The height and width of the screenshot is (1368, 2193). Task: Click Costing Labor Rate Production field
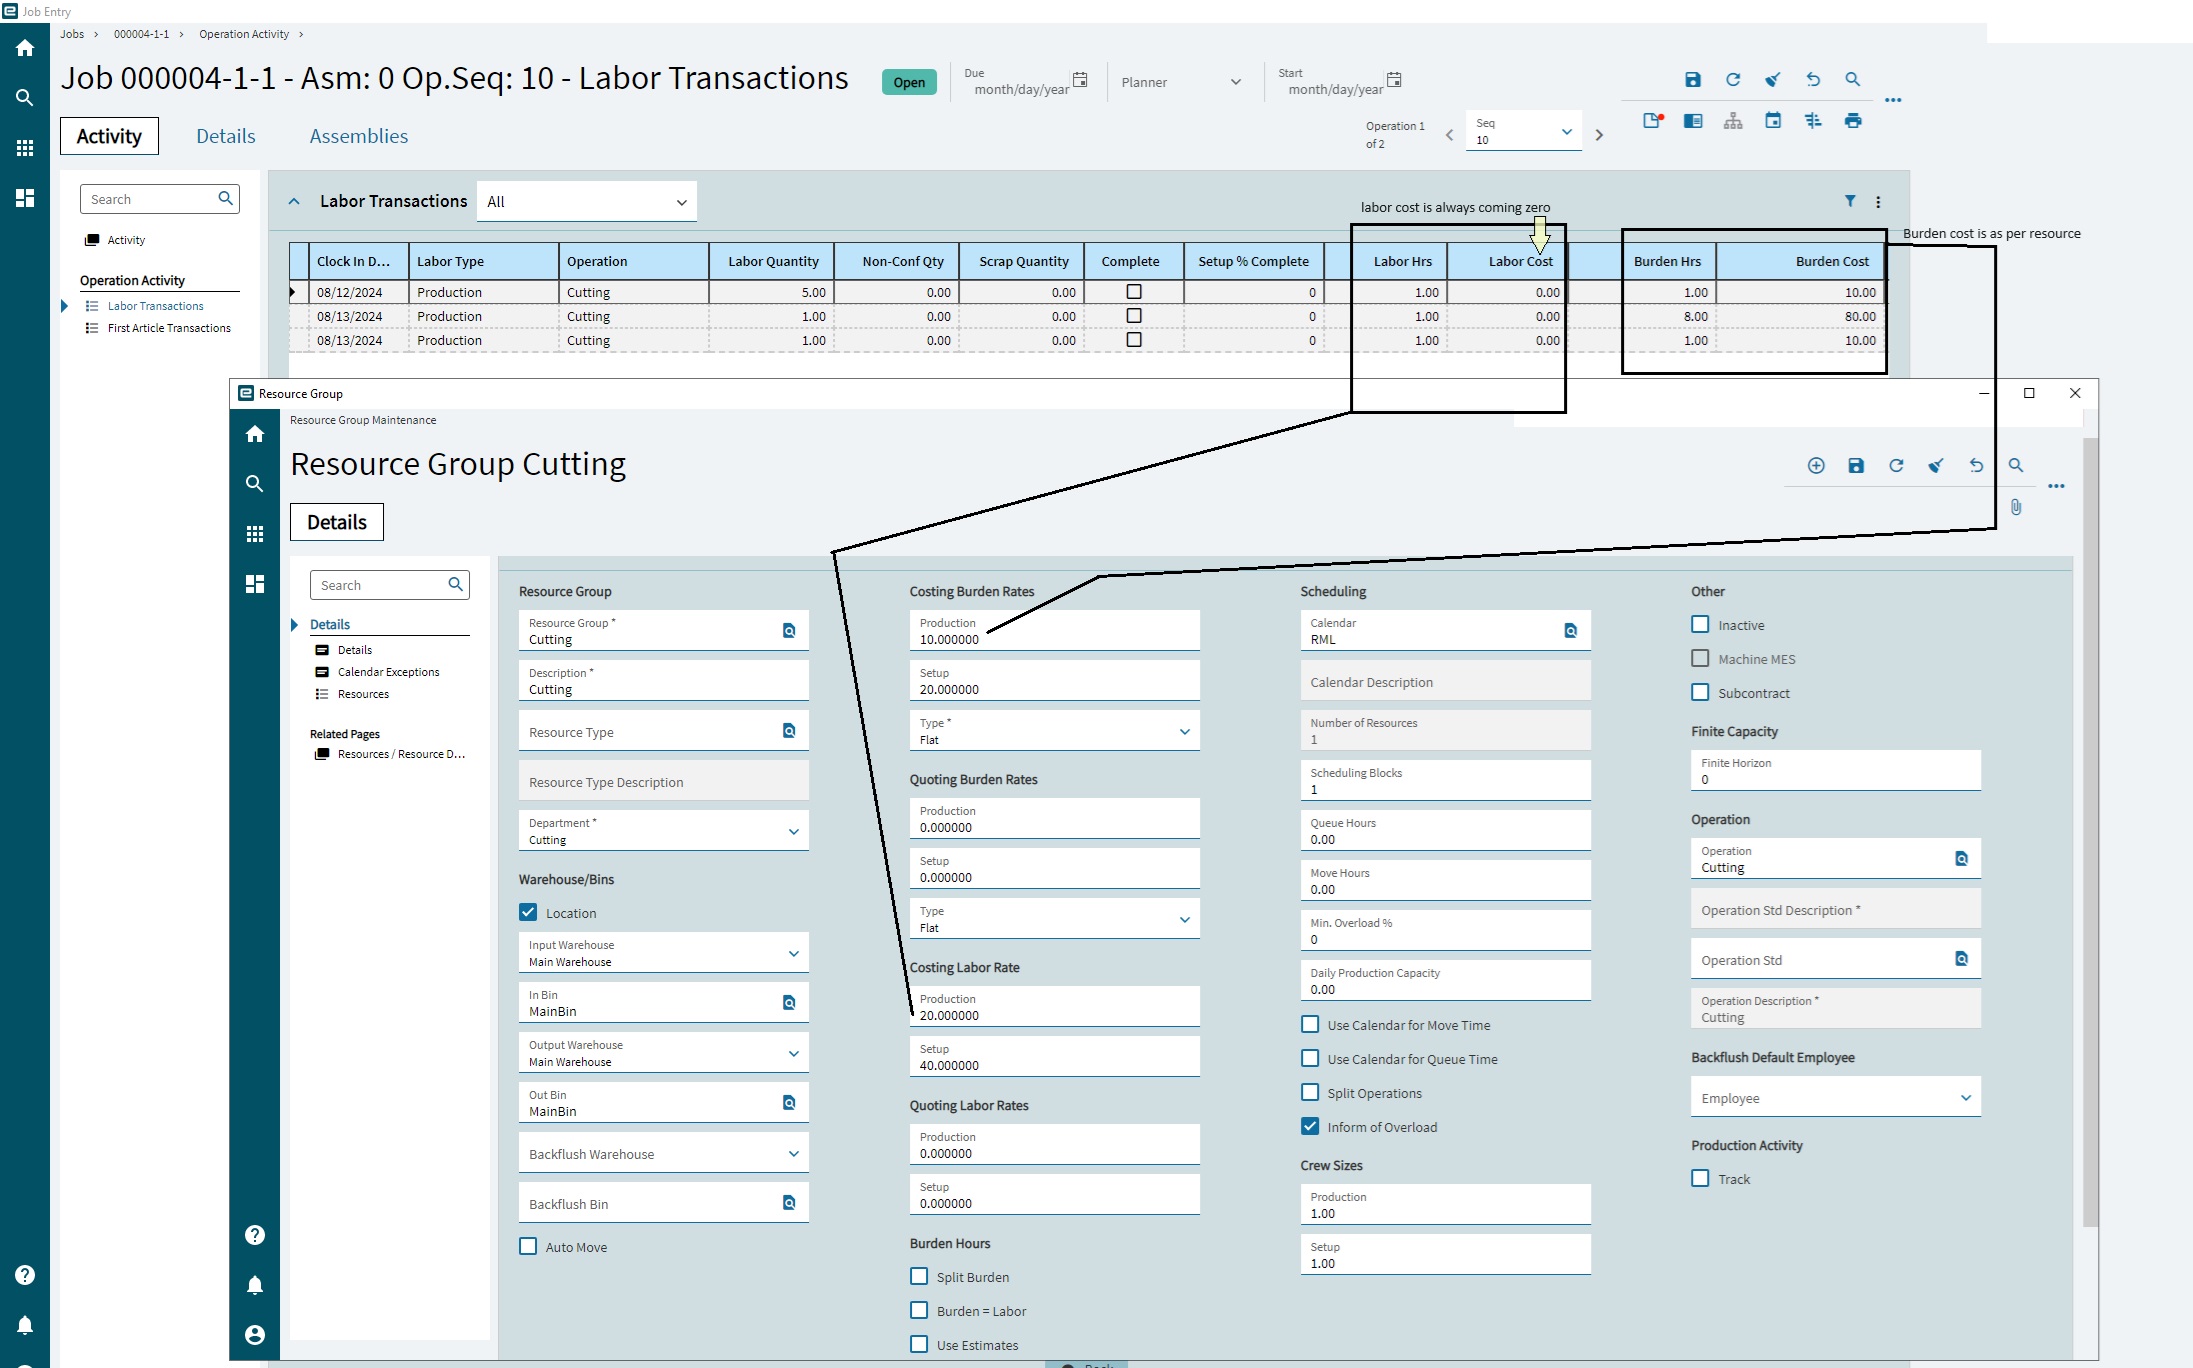coord(1054,1007)
